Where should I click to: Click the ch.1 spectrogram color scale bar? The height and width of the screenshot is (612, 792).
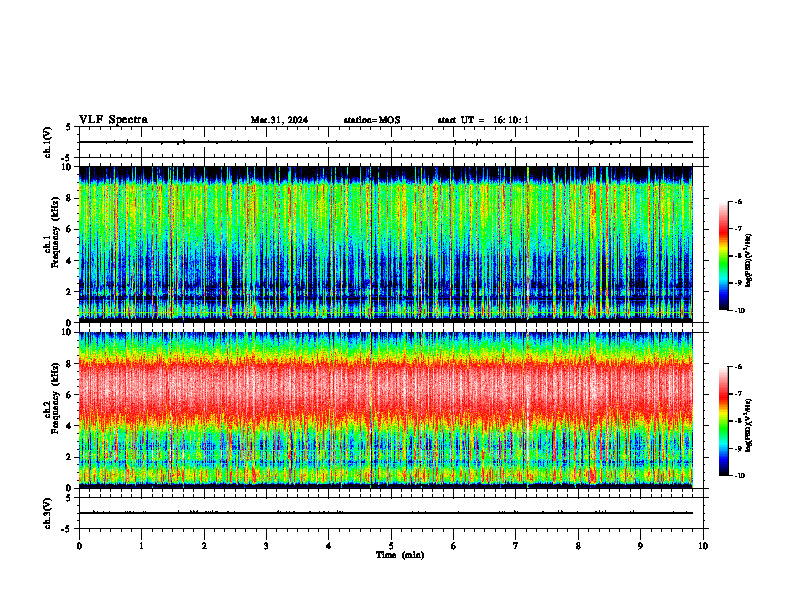click(723, 256)
